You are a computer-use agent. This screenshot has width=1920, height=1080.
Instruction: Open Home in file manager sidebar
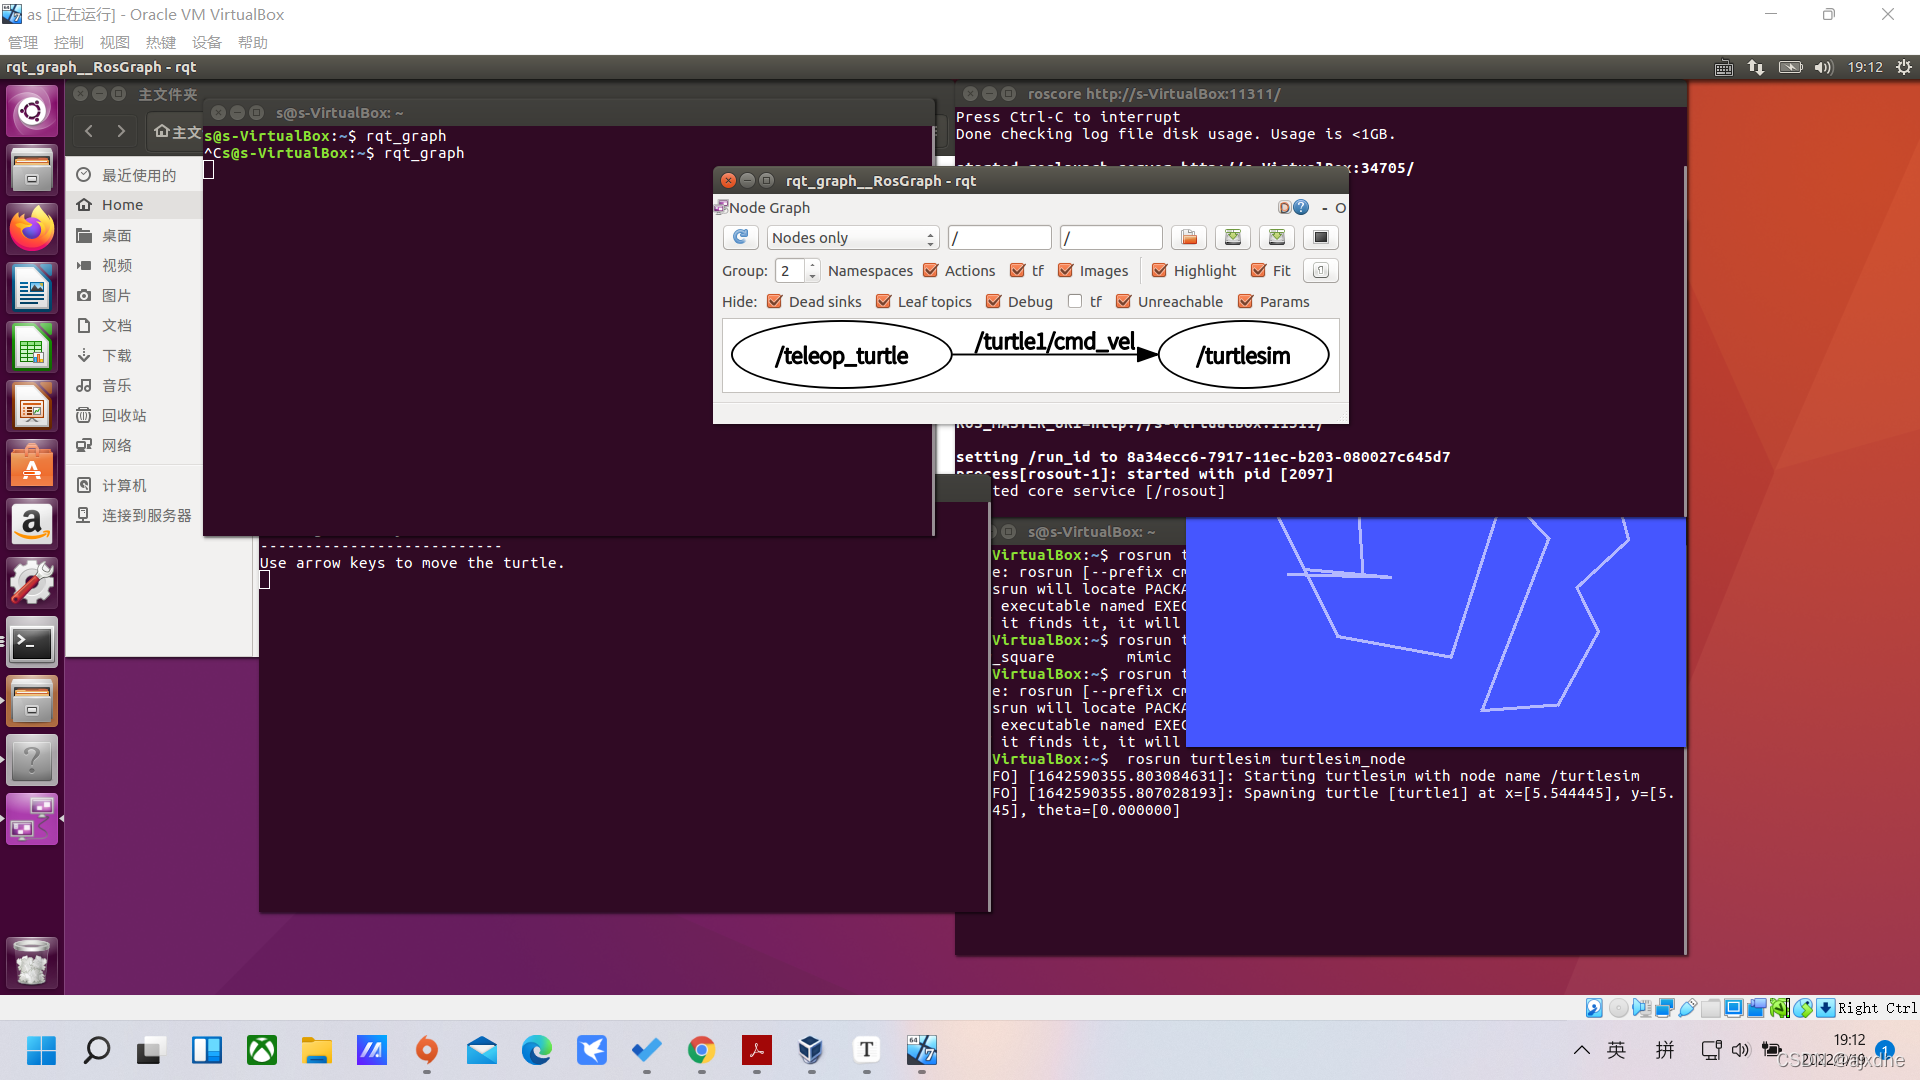pos(134,205)
